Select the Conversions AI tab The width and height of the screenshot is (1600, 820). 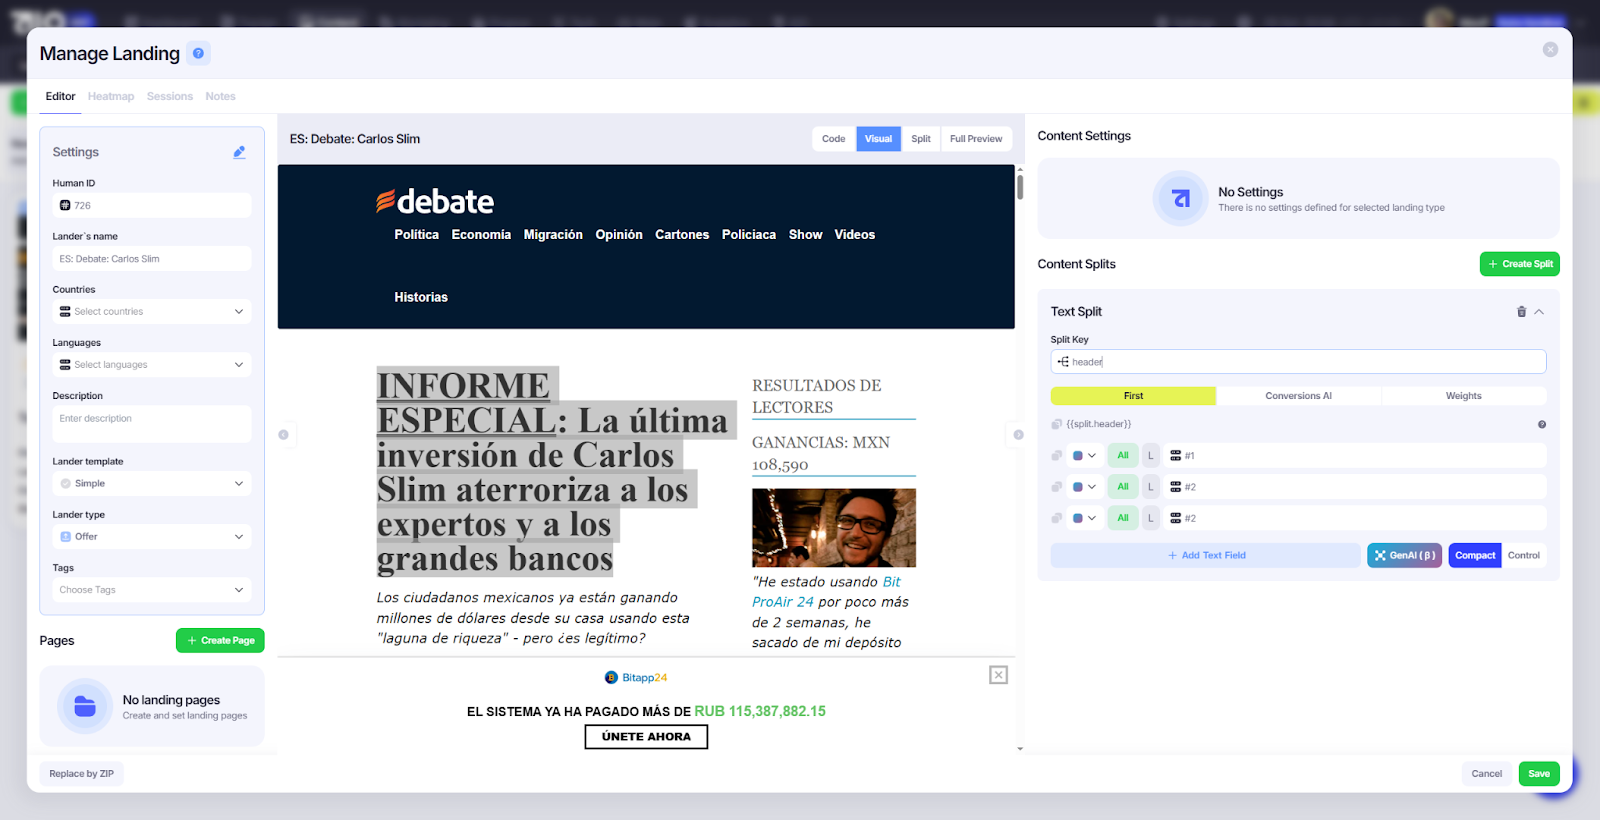1298,396
